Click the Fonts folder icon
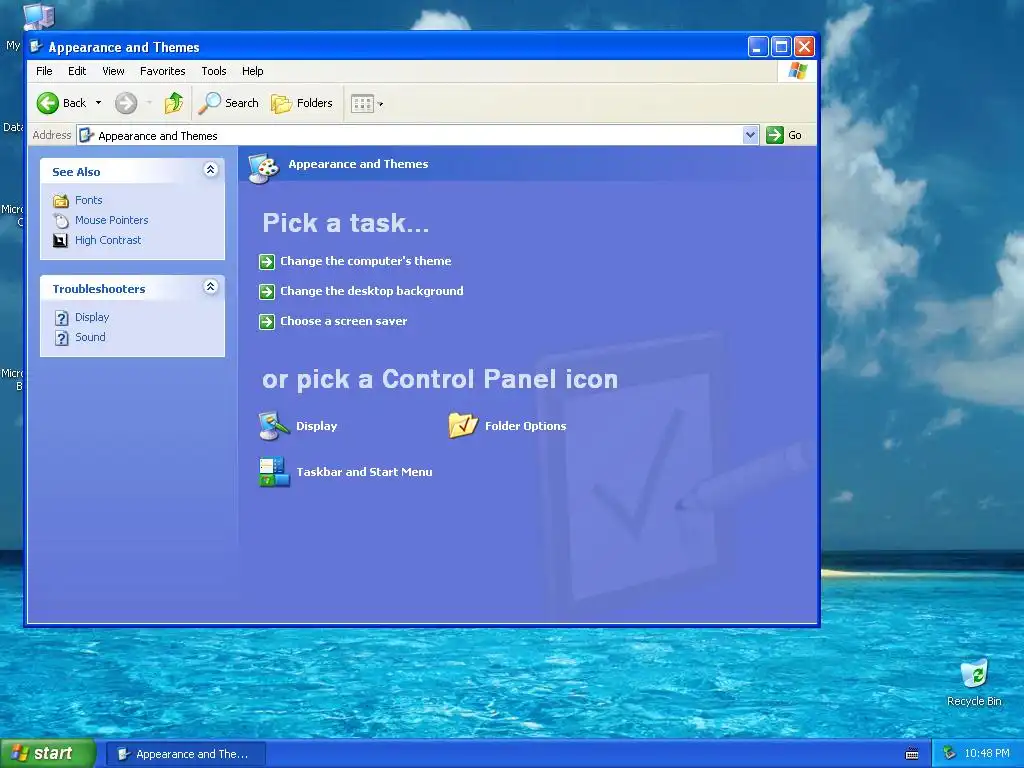The width and height of the screenshot is (1024, 768). (x=61, y=200)
